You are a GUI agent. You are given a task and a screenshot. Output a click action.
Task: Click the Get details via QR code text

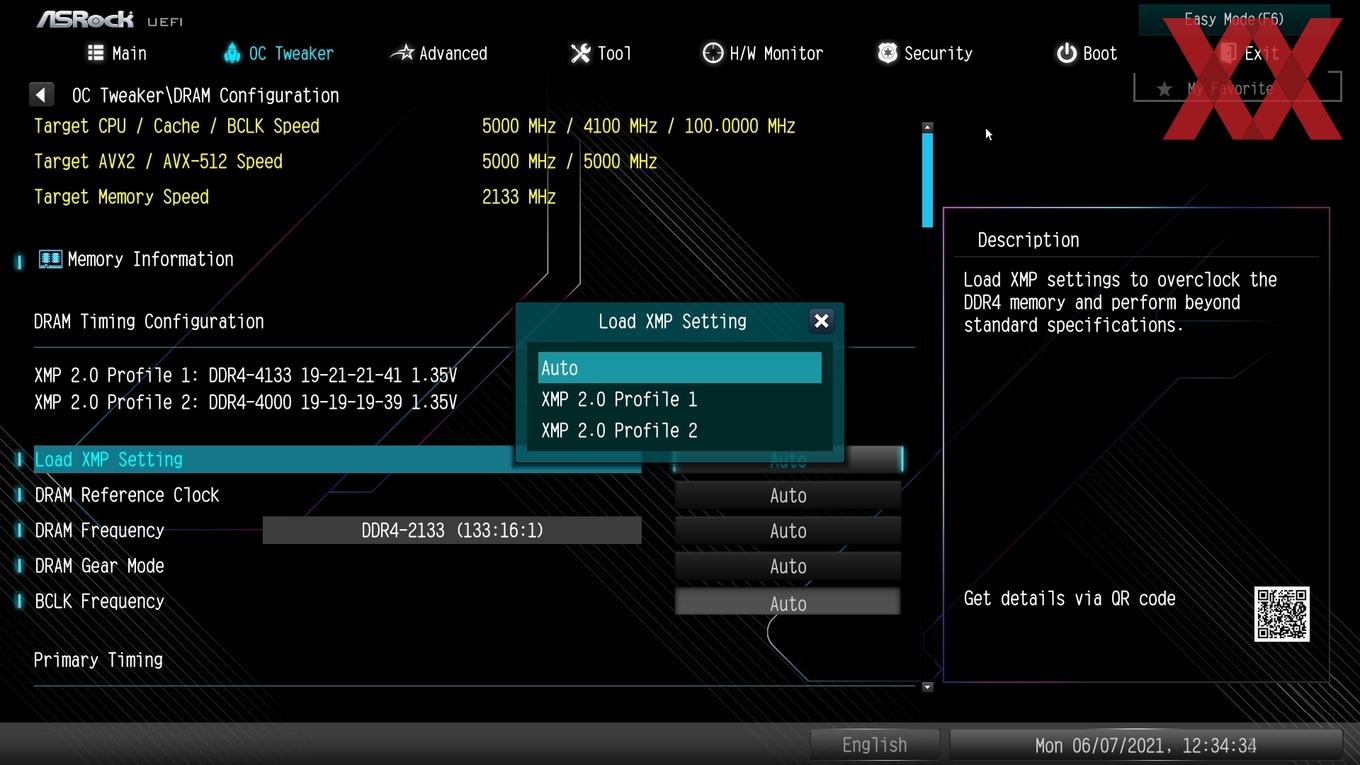1069,598
